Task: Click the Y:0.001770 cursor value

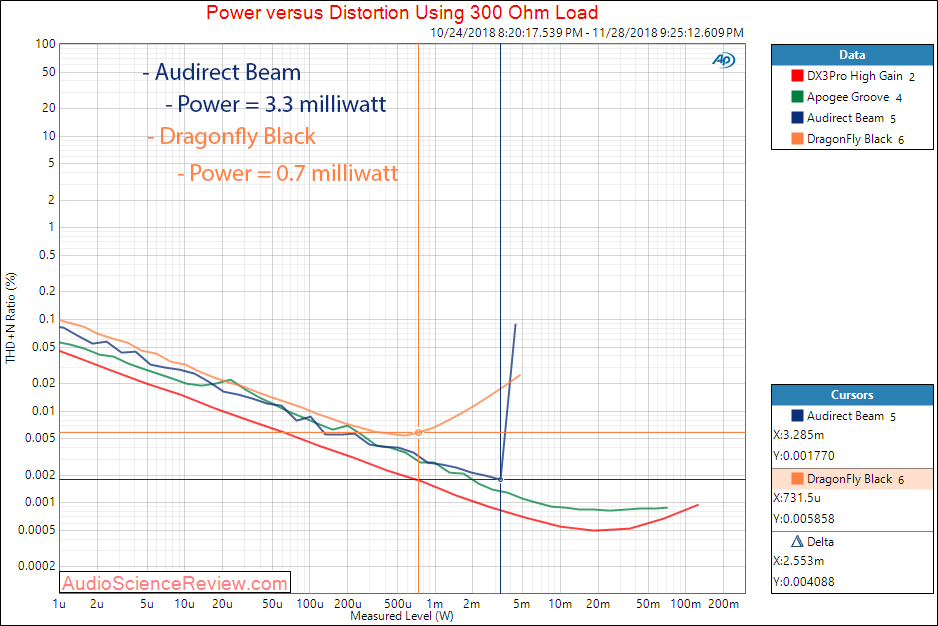Action: pos(803,456)
